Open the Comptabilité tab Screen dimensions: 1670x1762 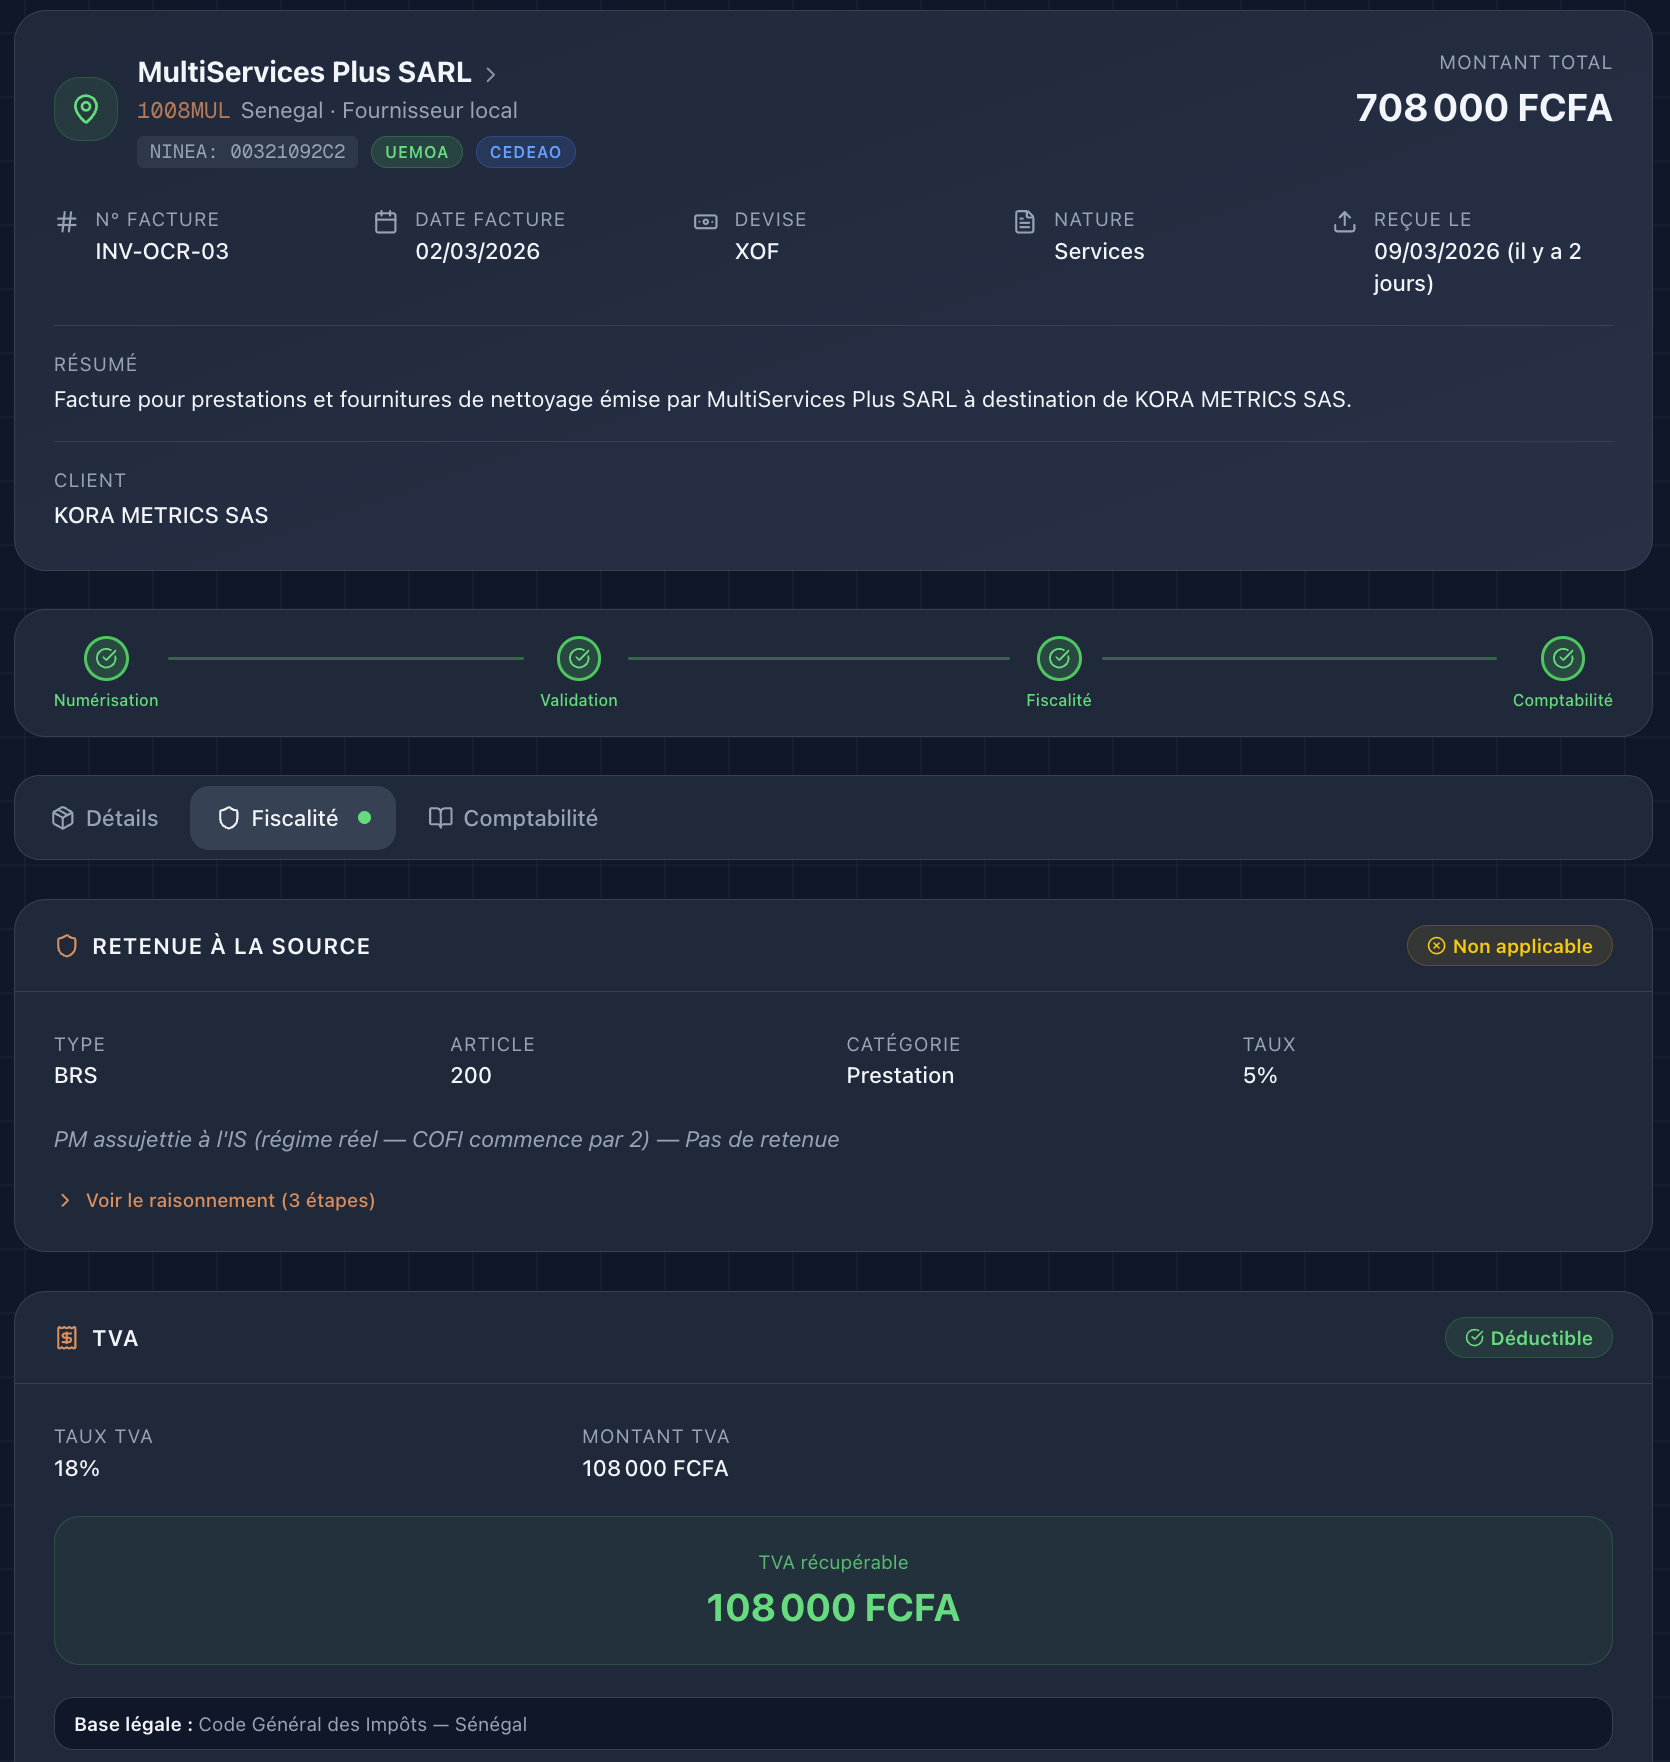(x=530, y=817)
